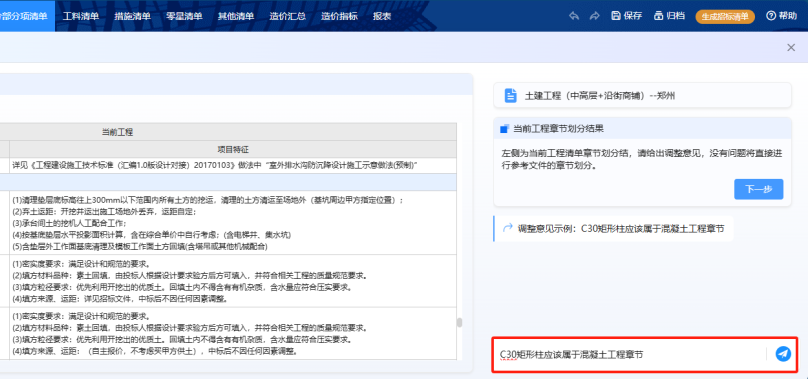The image size is (808, 379).
Task: Click the archive box icon
Action: (658, 16)
